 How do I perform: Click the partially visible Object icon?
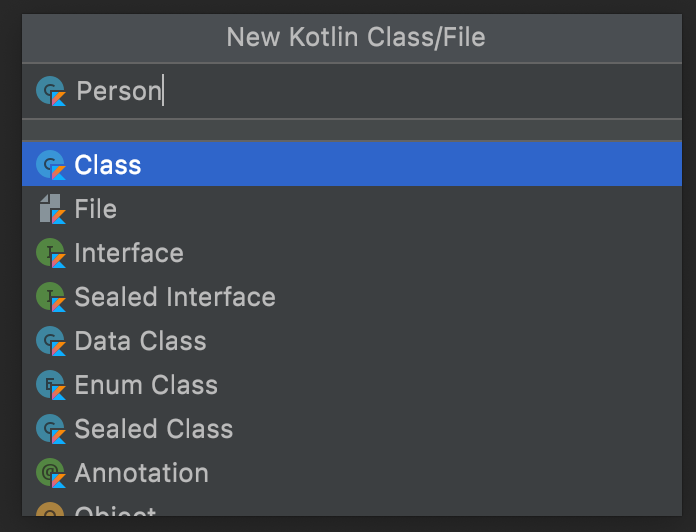point(50,509)
